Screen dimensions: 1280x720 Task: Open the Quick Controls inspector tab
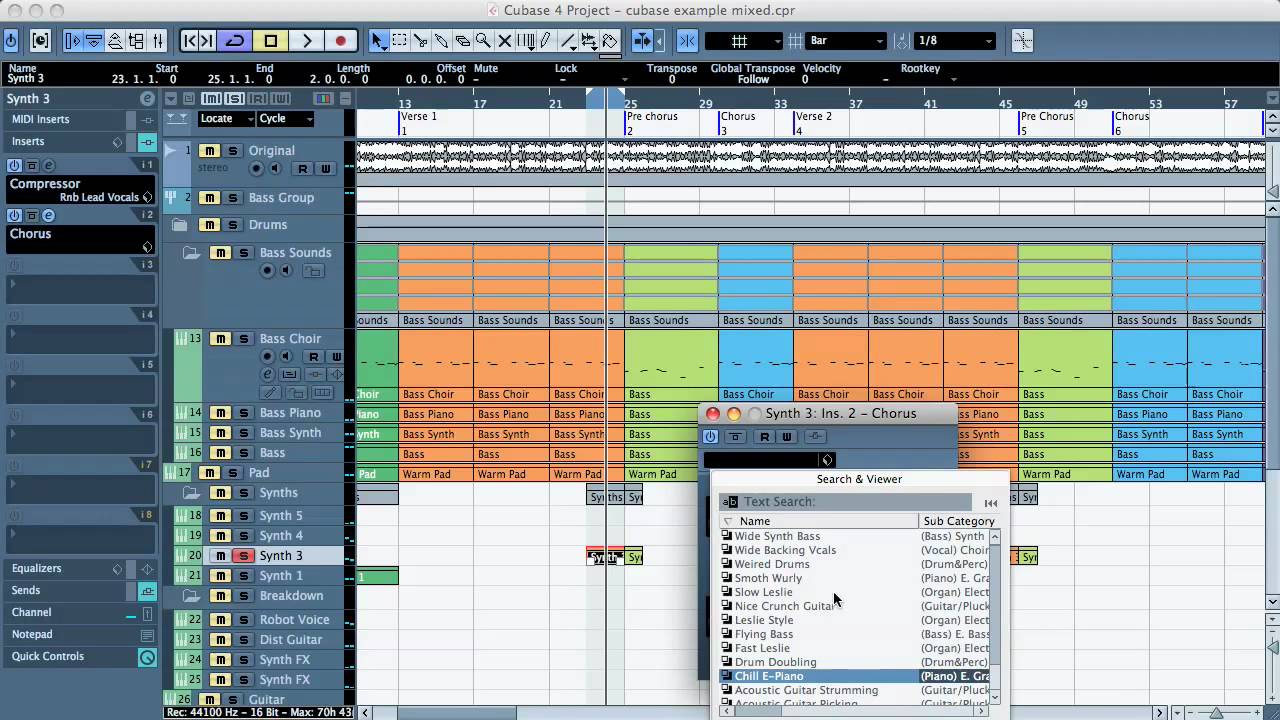coord(48,656)
